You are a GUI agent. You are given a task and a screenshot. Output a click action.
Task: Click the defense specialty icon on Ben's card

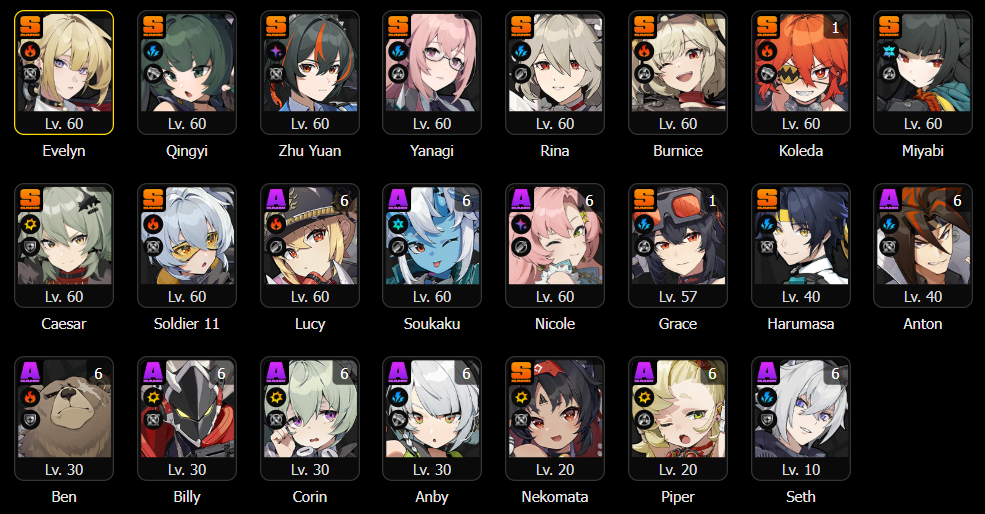pos(31,420)
